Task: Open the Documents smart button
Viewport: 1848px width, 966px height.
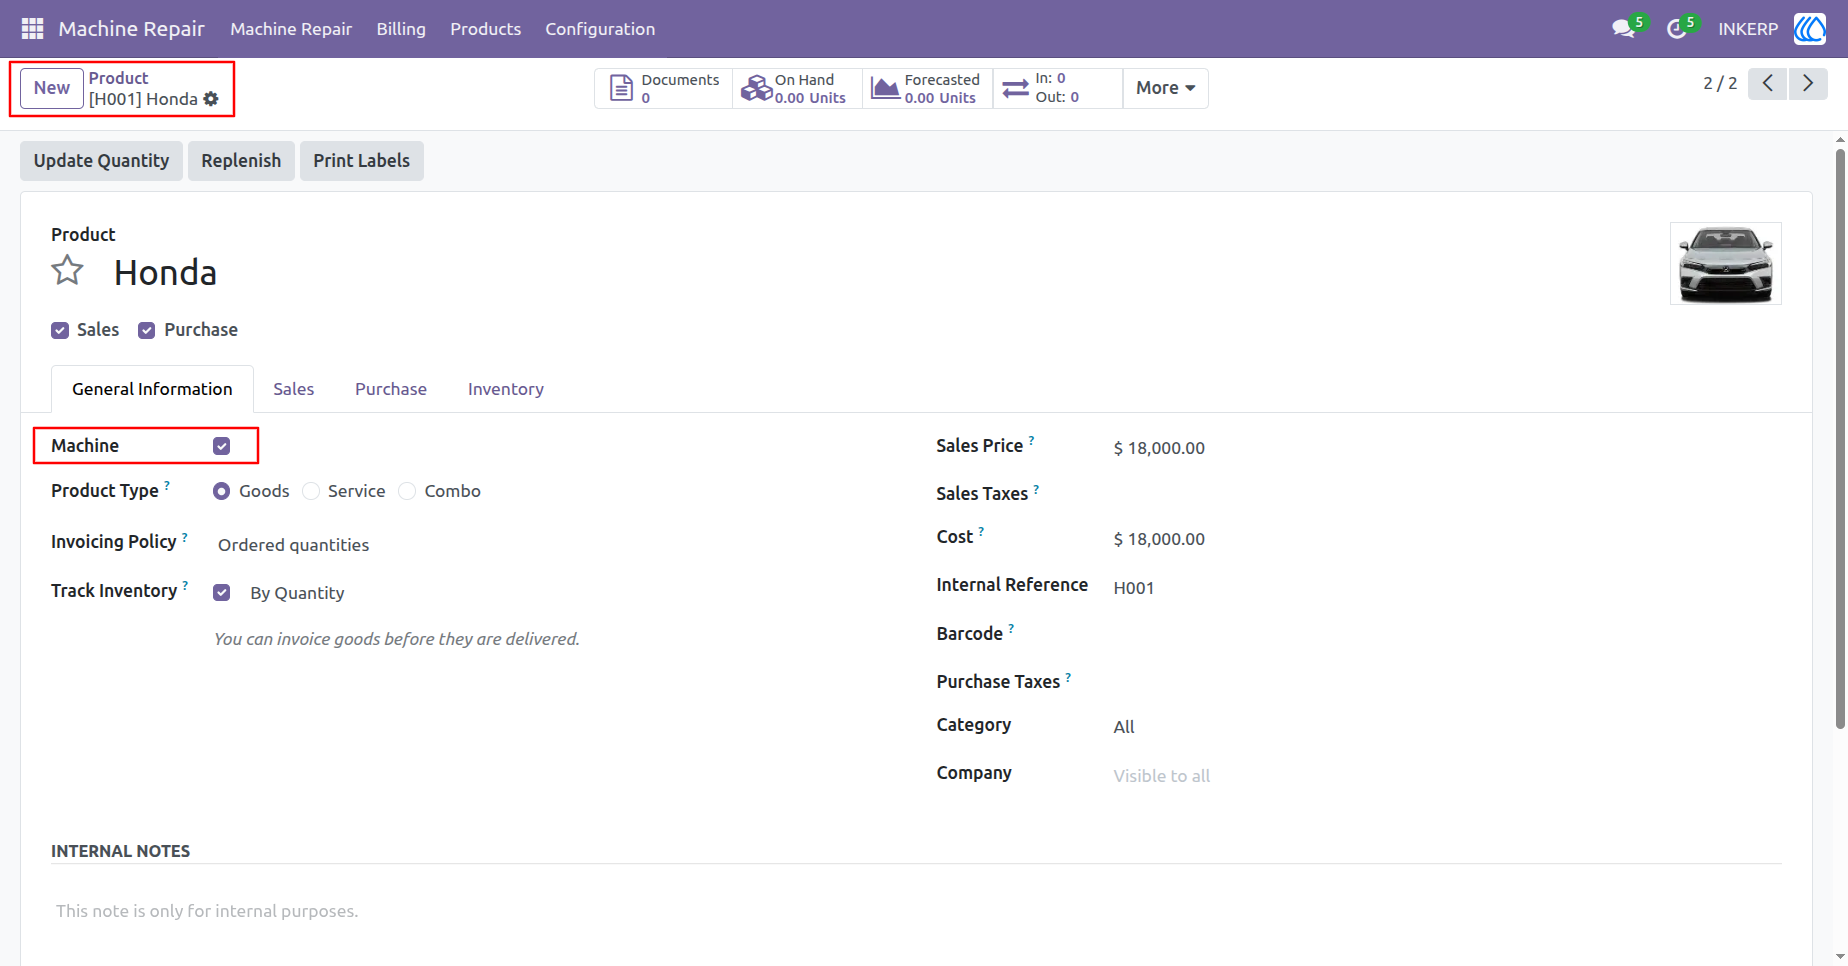Action: coord(664,88)
